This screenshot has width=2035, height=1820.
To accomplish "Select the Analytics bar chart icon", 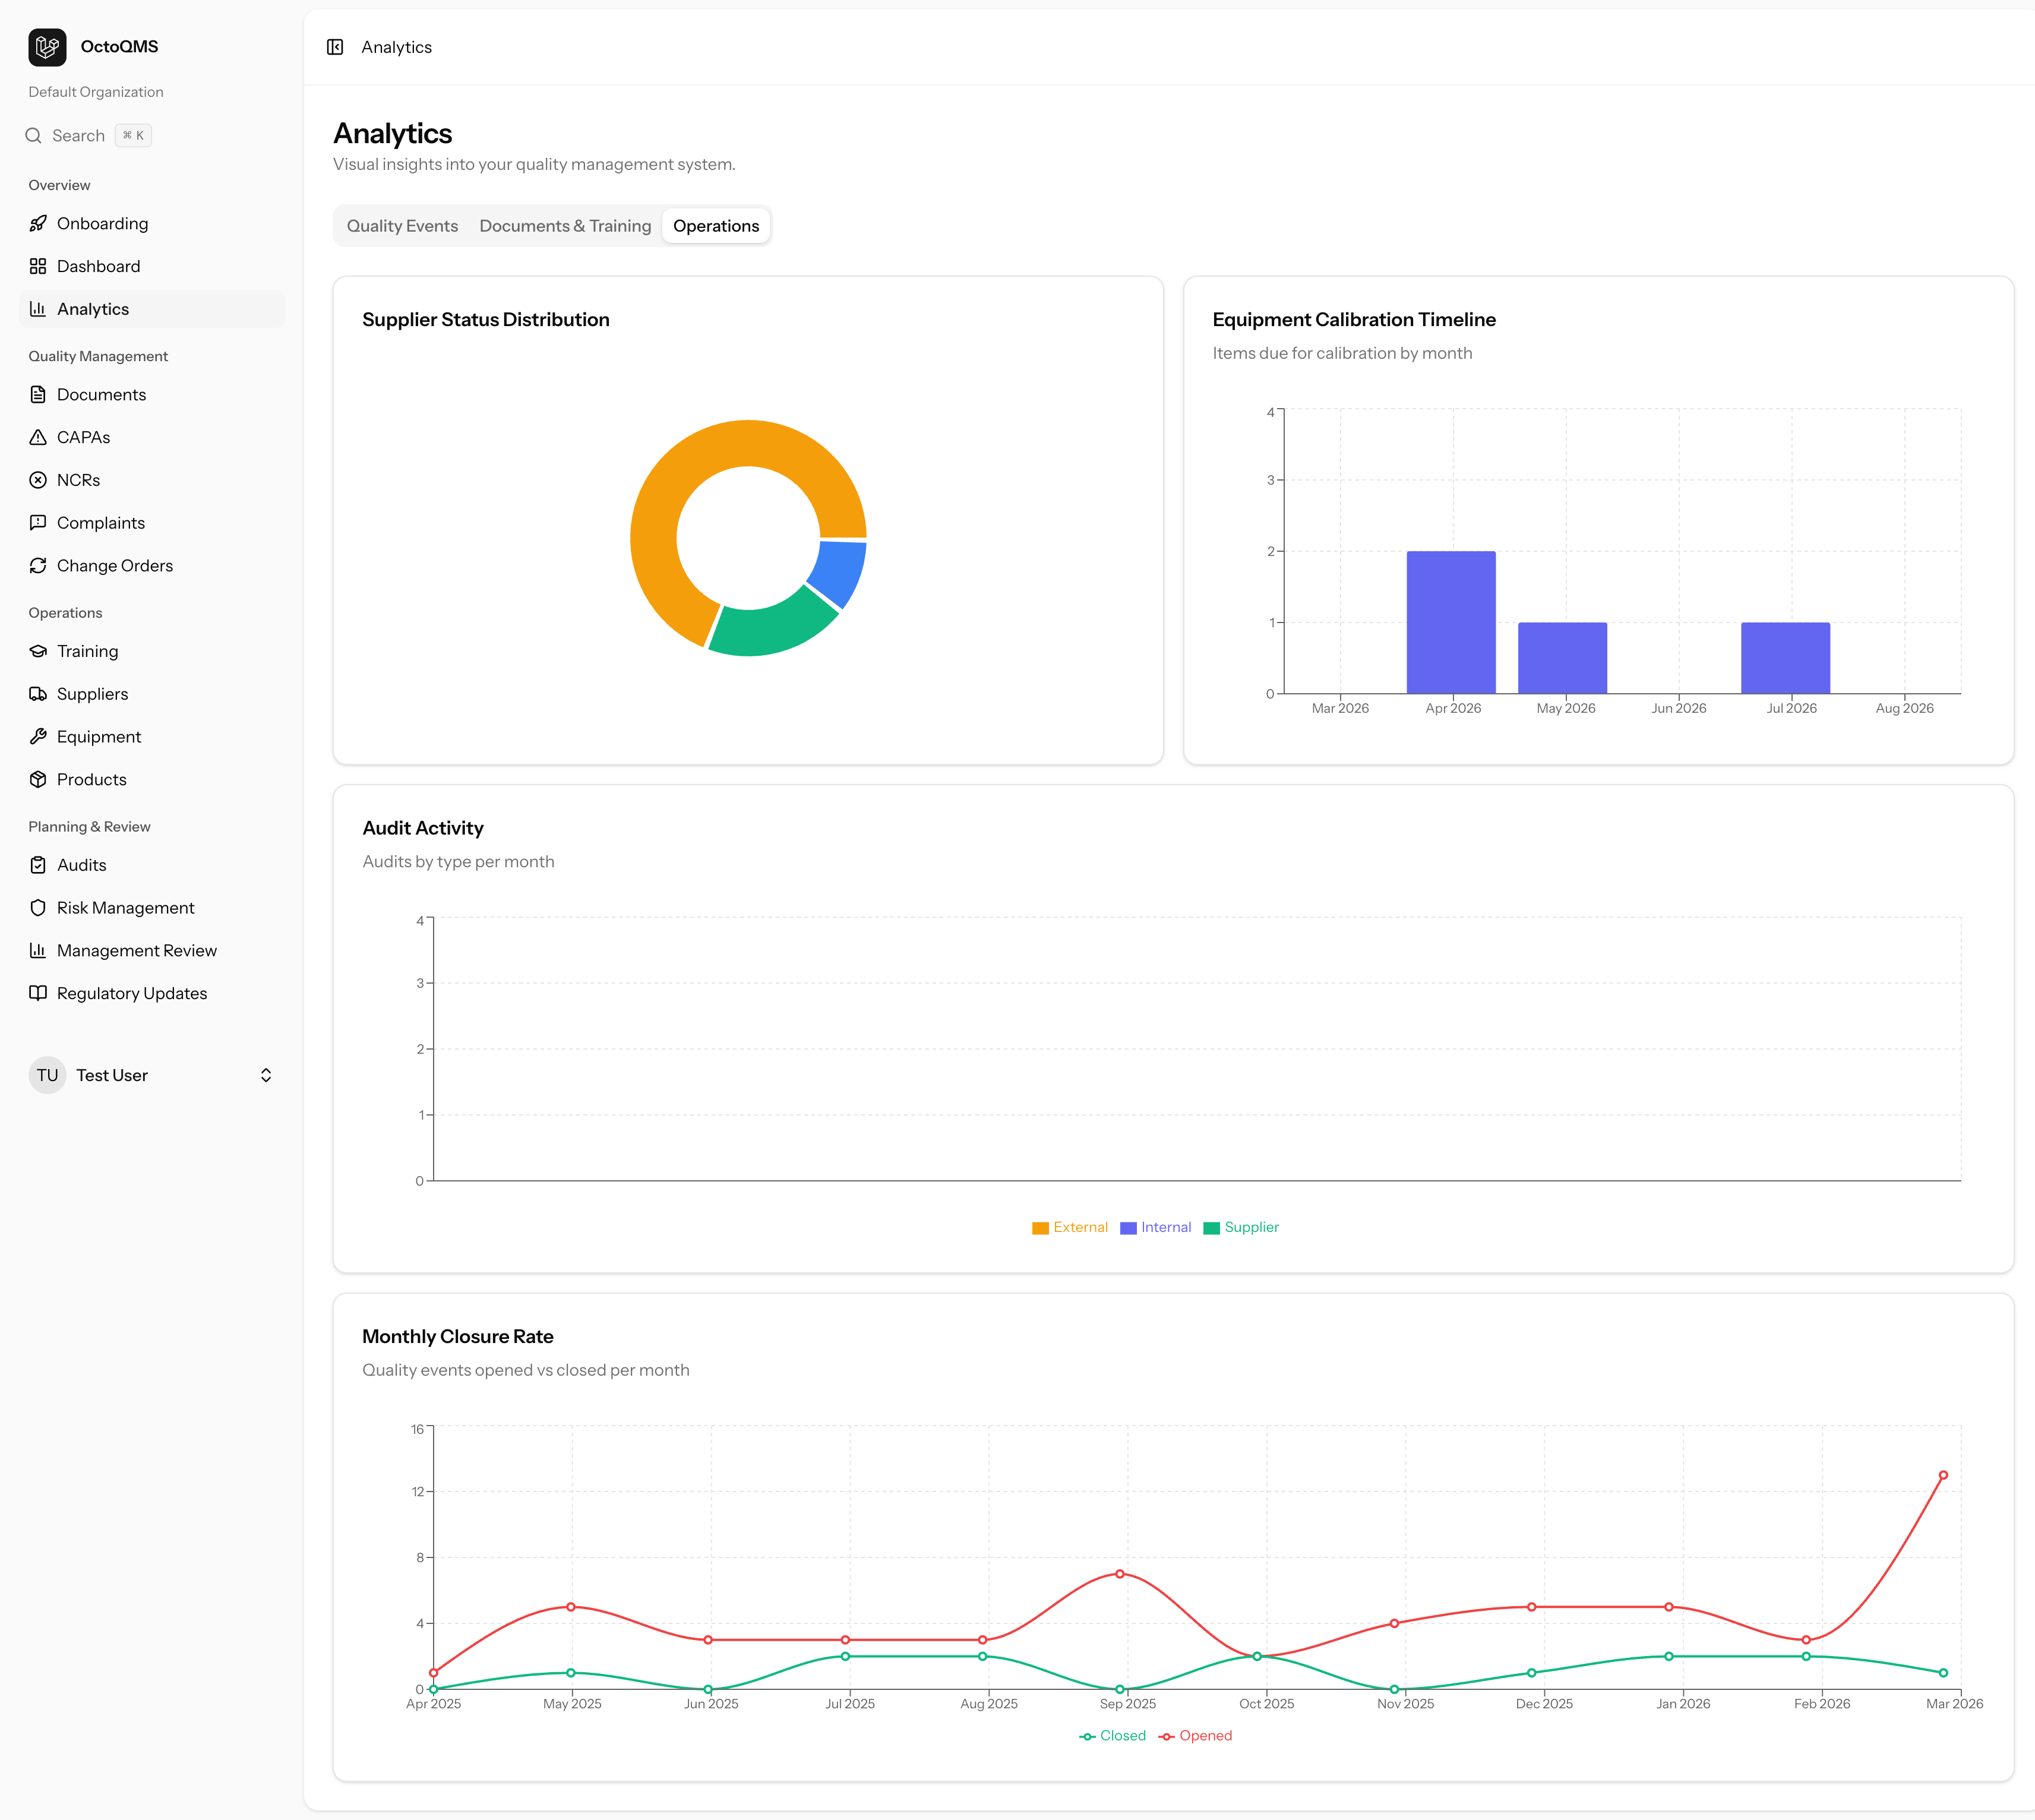I will (38, 309).
